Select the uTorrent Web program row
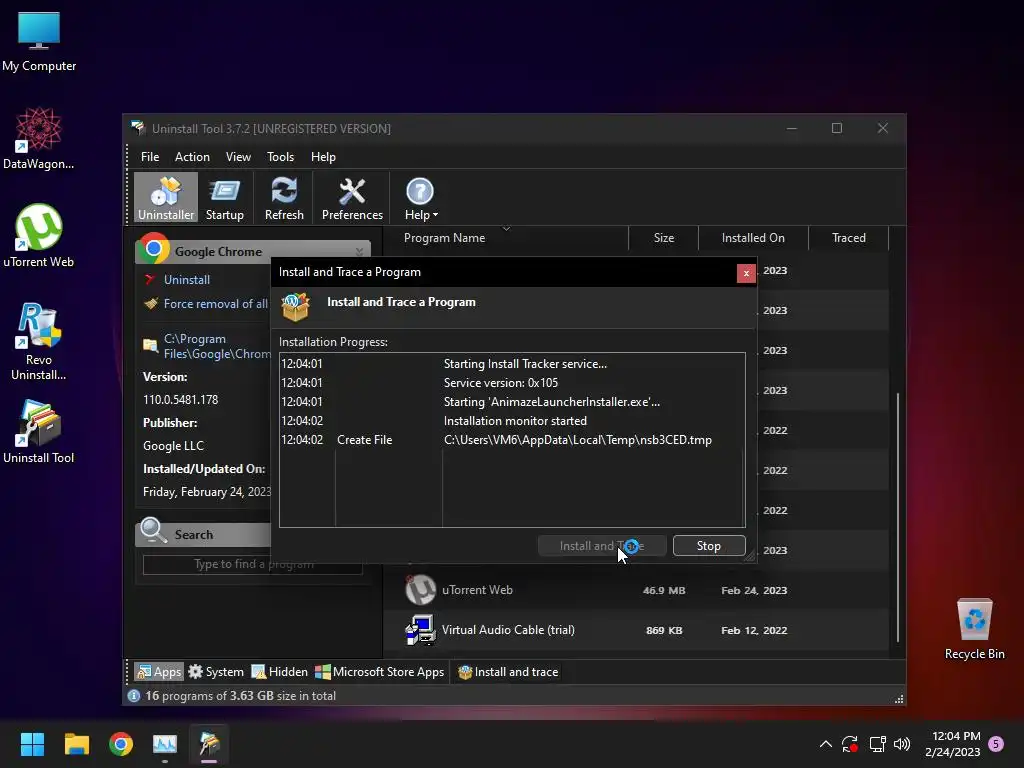The height and width of the screenshot is (768, 1024). point(635,590)
